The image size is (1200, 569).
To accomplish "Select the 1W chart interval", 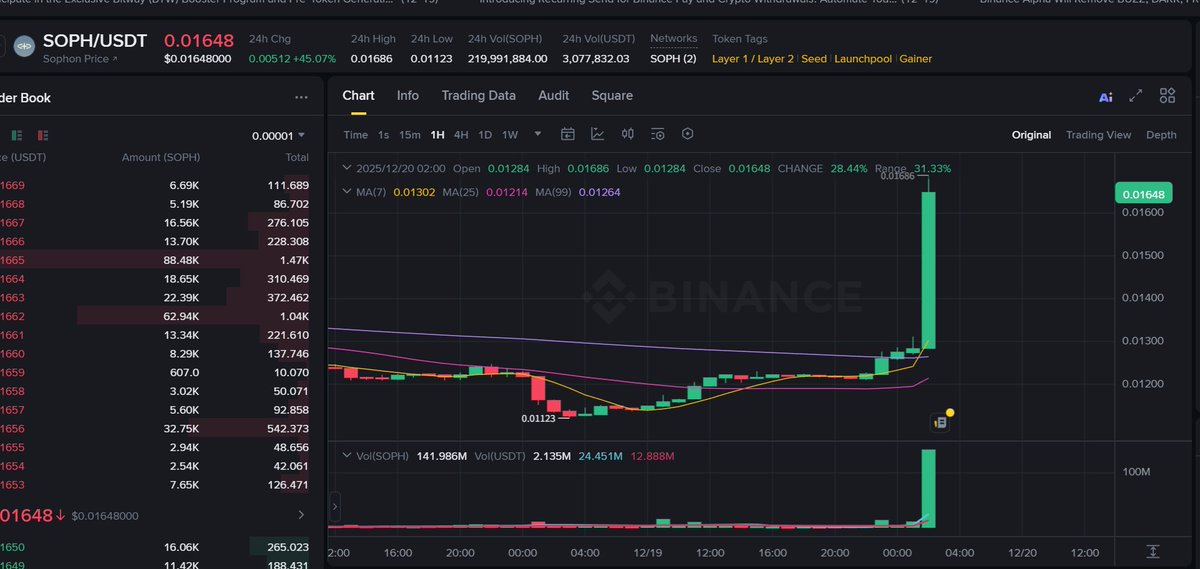I will pyautogui.click(x=510, y=135).
